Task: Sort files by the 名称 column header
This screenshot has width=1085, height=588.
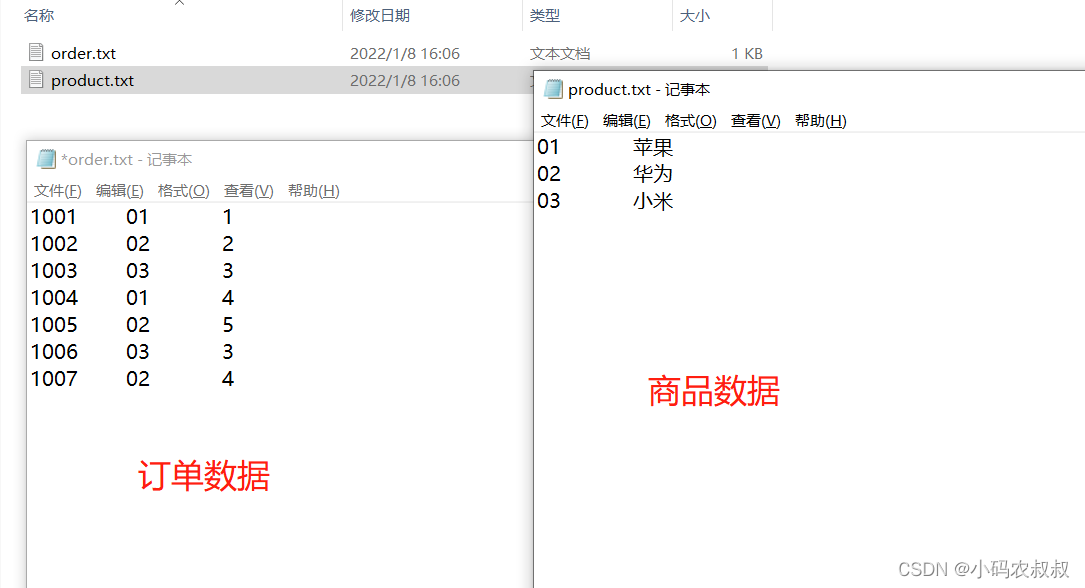Action: click(38, 16)
